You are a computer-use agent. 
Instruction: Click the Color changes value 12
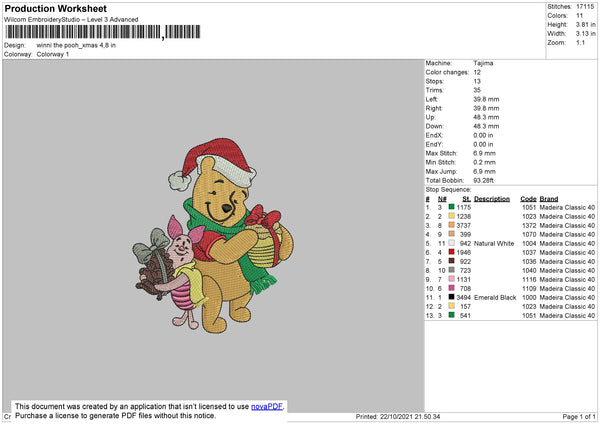pos(477,72)
